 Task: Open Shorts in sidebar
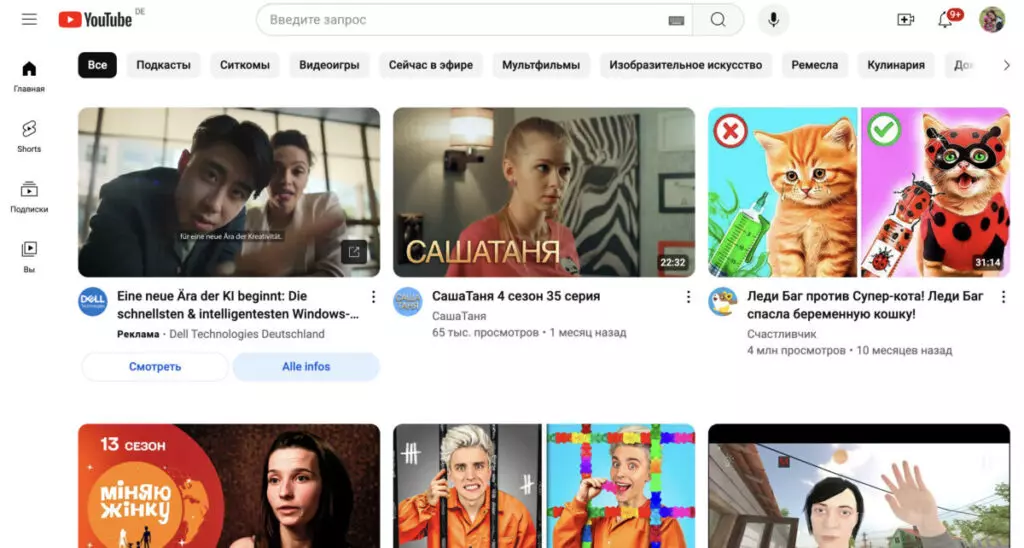click(x=29, y=137)
